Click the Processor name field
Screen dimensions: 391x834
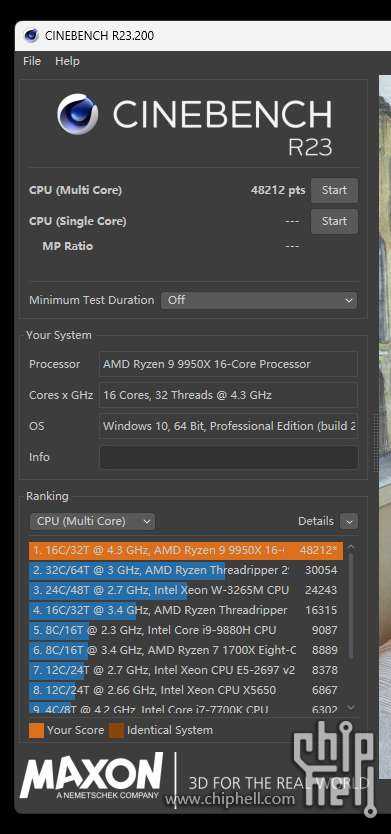[228, 364]
